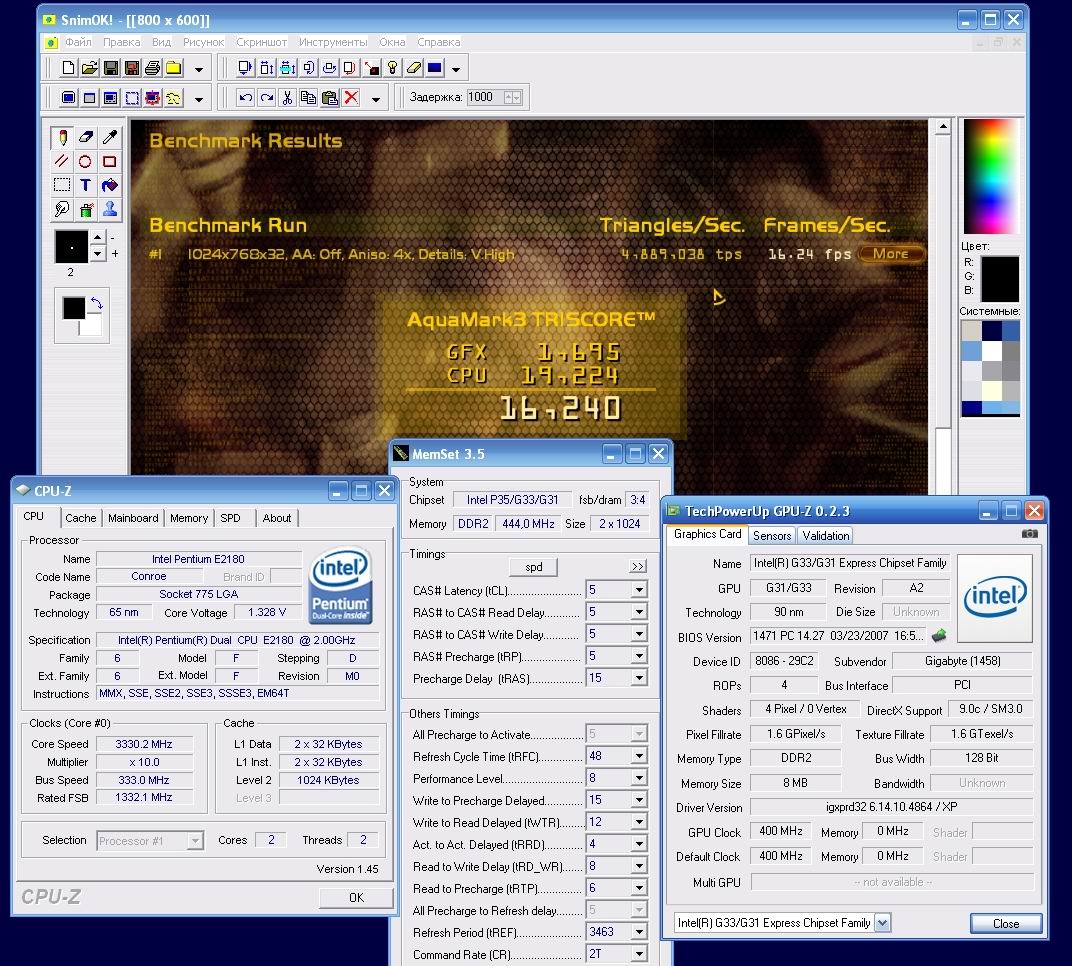Select the eraser tool in SnimOK tool palette

[x=85, y=137]
